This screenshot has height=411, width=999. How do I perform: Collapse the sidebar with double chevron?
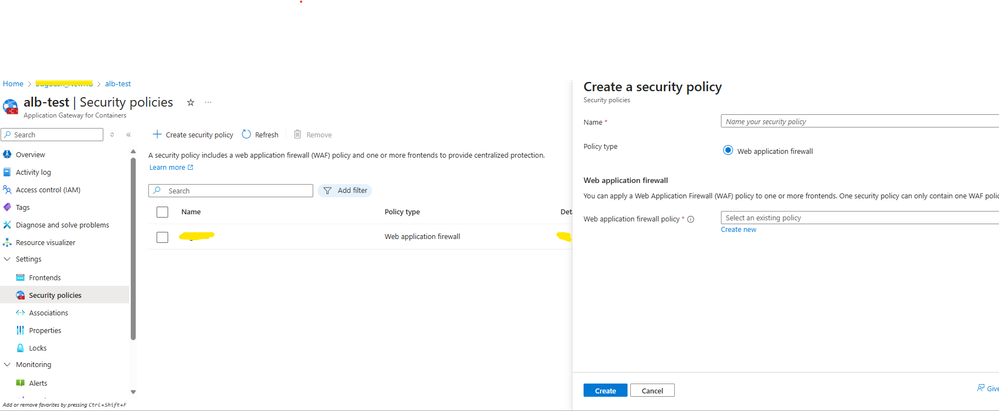128,135
